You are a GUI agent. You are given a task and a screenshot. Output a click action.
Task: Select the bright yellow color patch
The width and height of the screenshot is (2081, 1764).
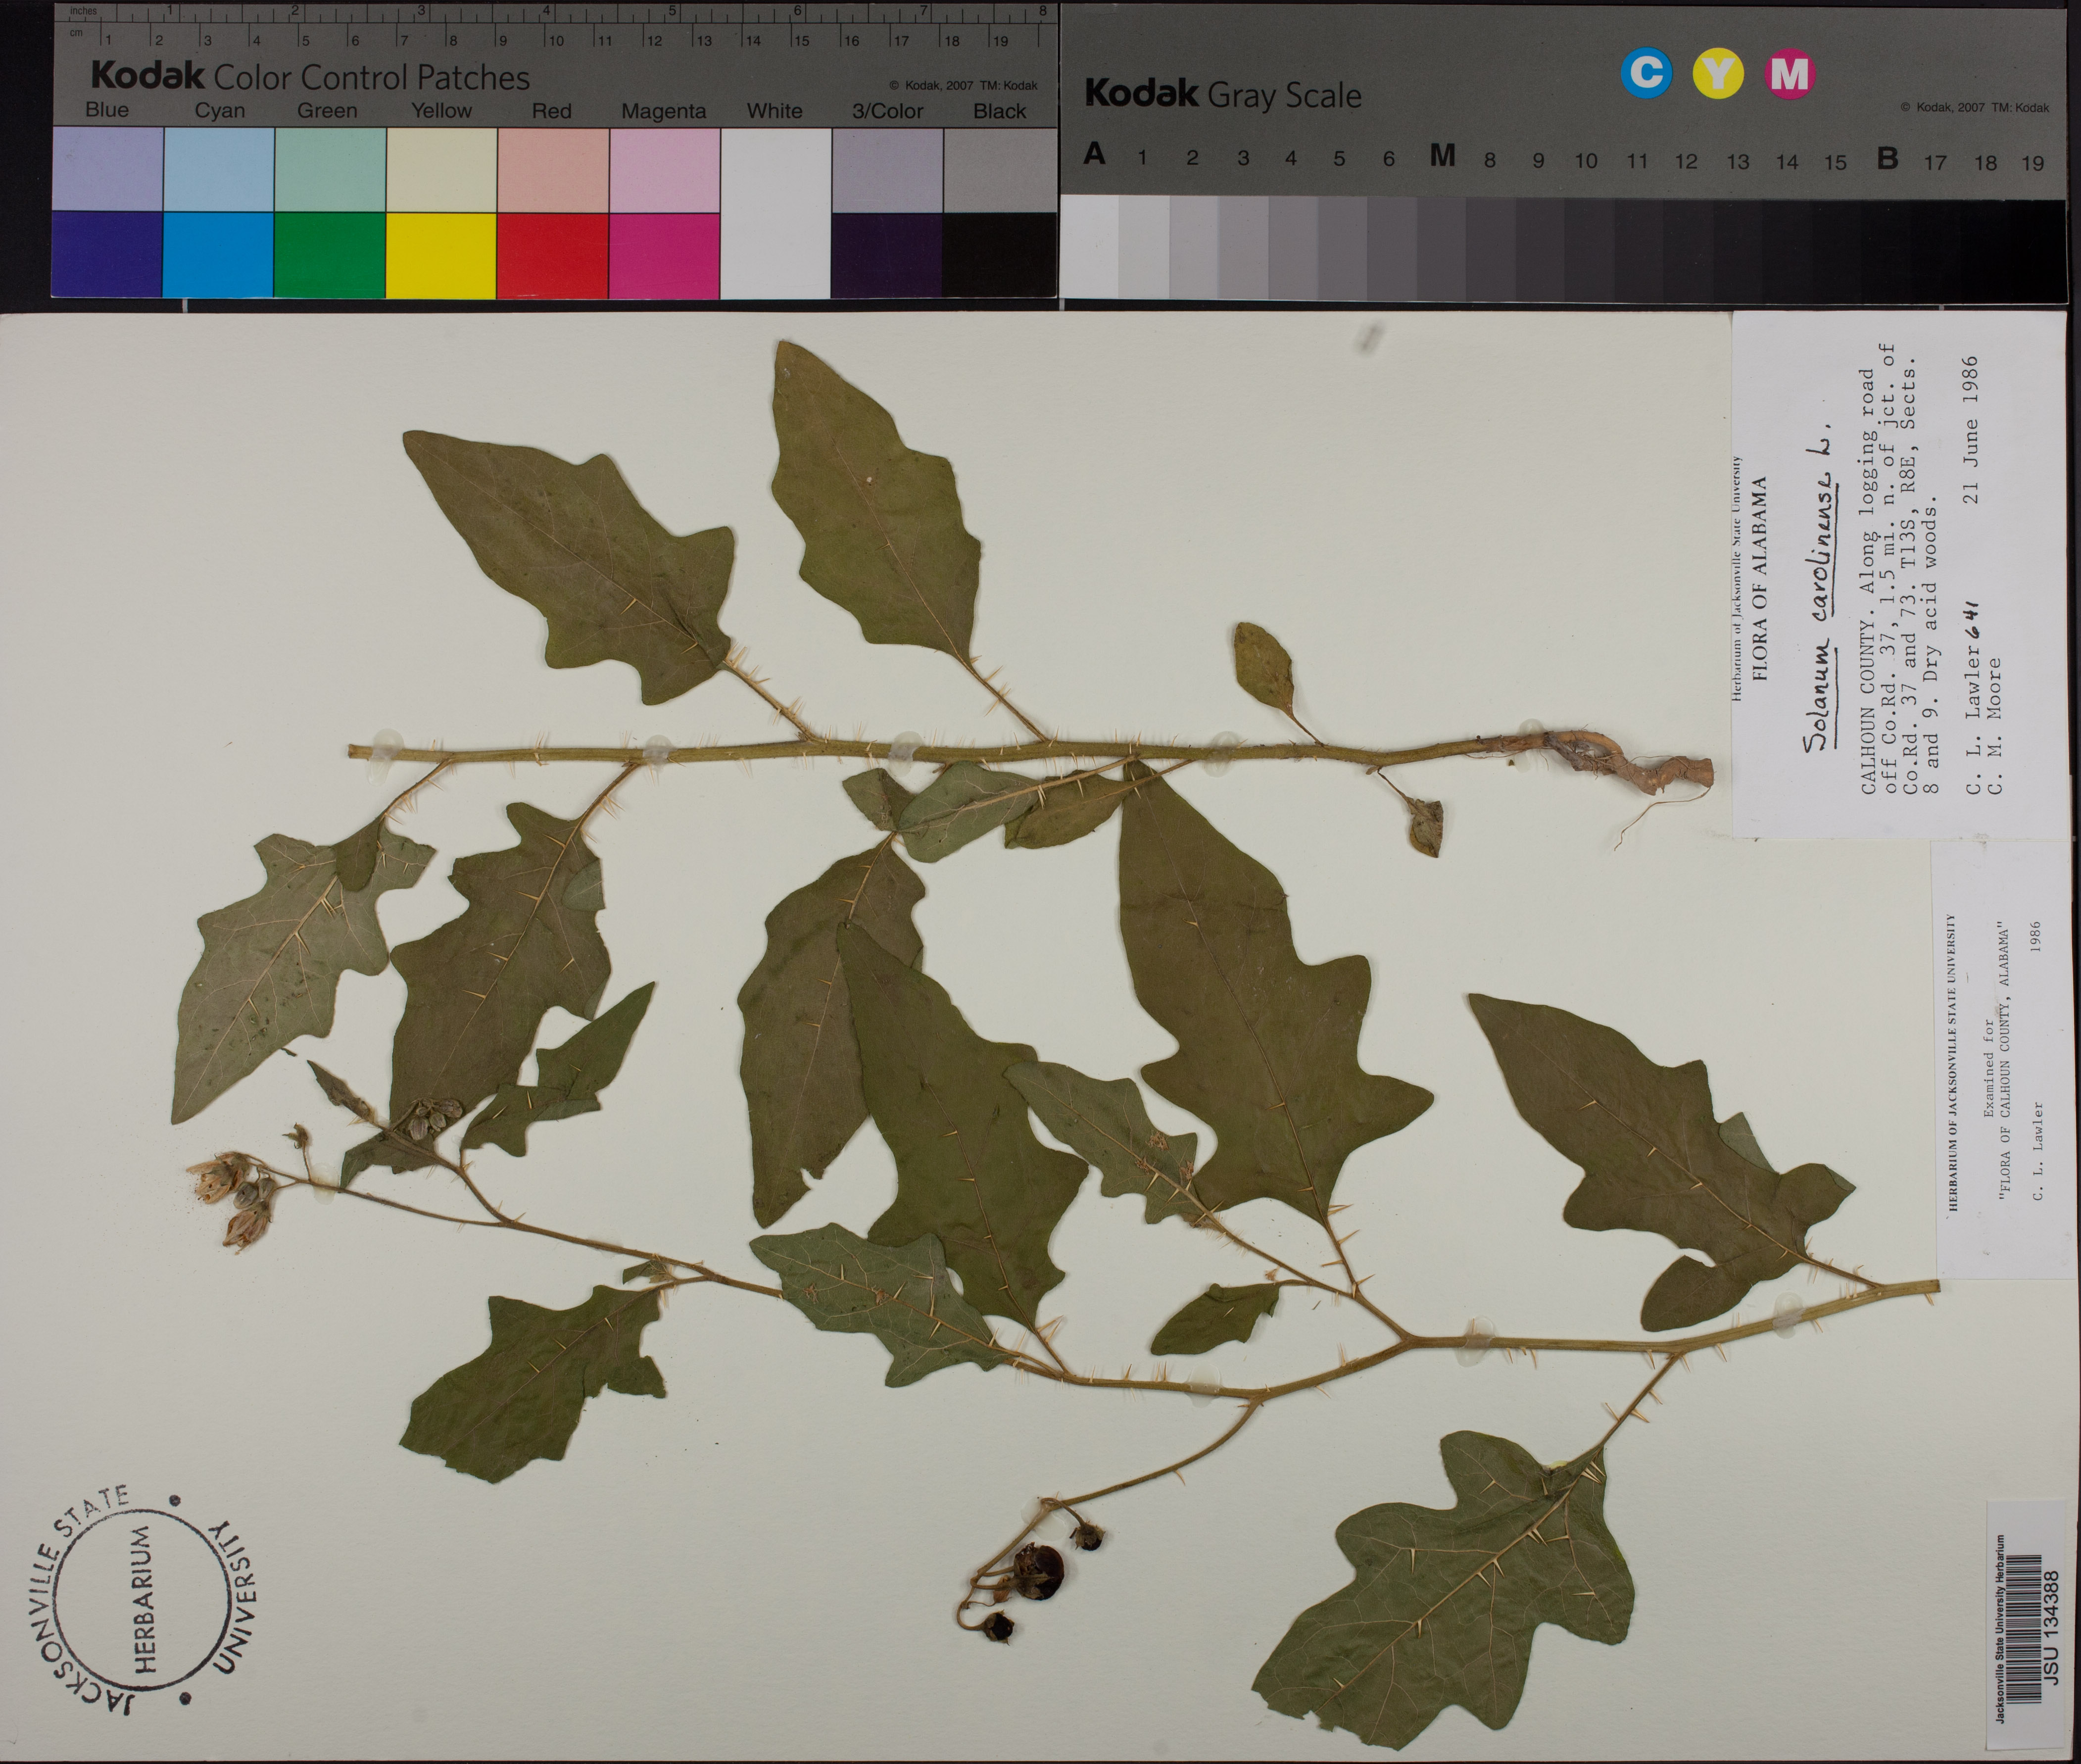441,255
